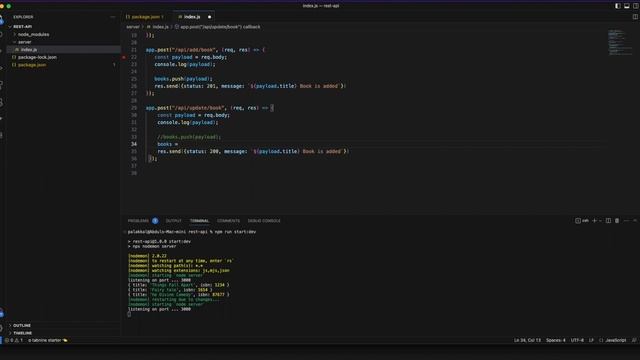
Task: Click the EXPLORER sidebar title
Action: pyautogui.click(x=23, y=17)
